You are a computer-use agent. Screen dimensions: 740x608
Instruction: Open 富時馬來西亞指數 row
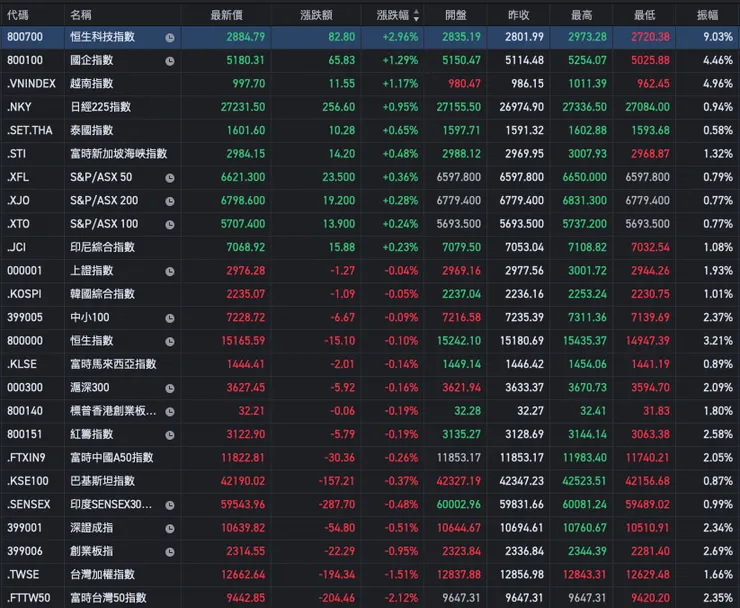coord(370,364)
